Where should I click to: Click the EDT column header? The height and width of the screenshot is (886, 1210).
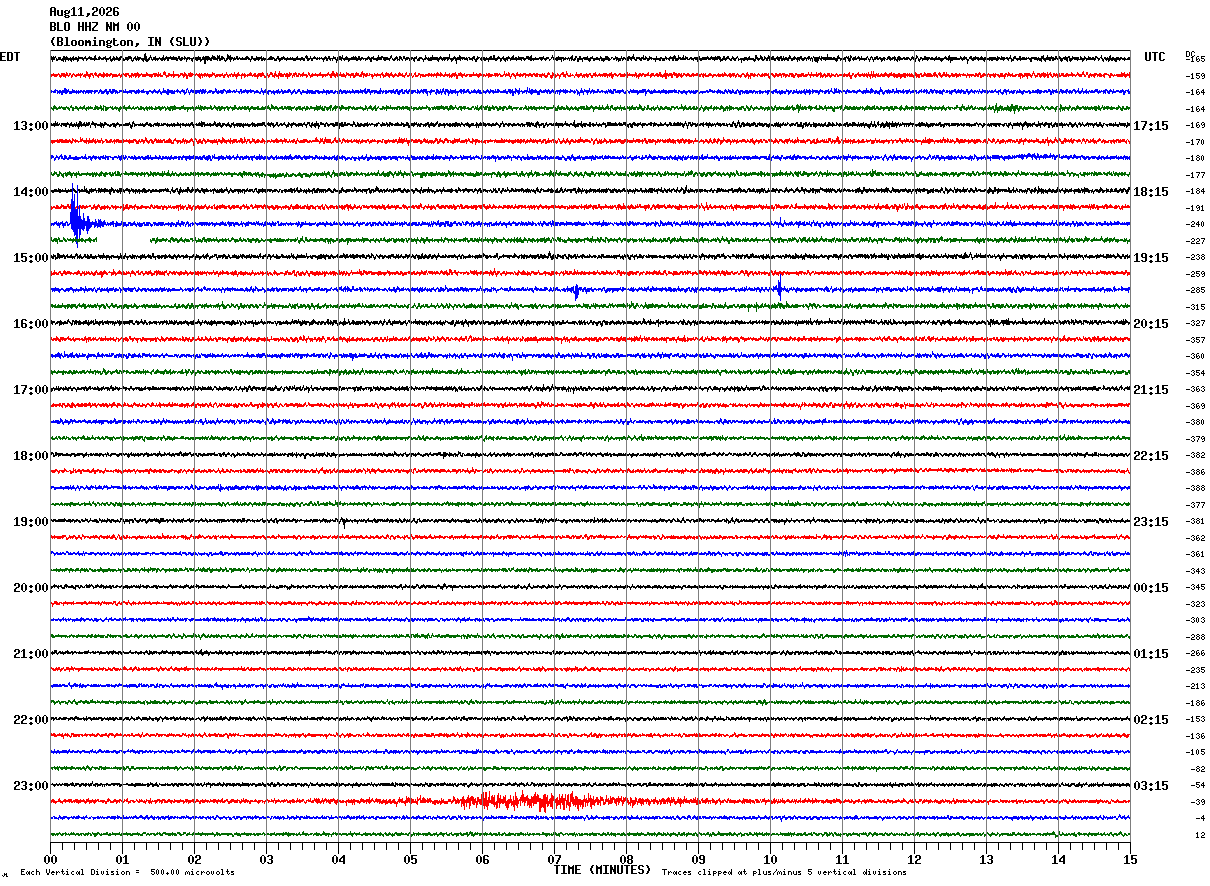tap(10, 57)
